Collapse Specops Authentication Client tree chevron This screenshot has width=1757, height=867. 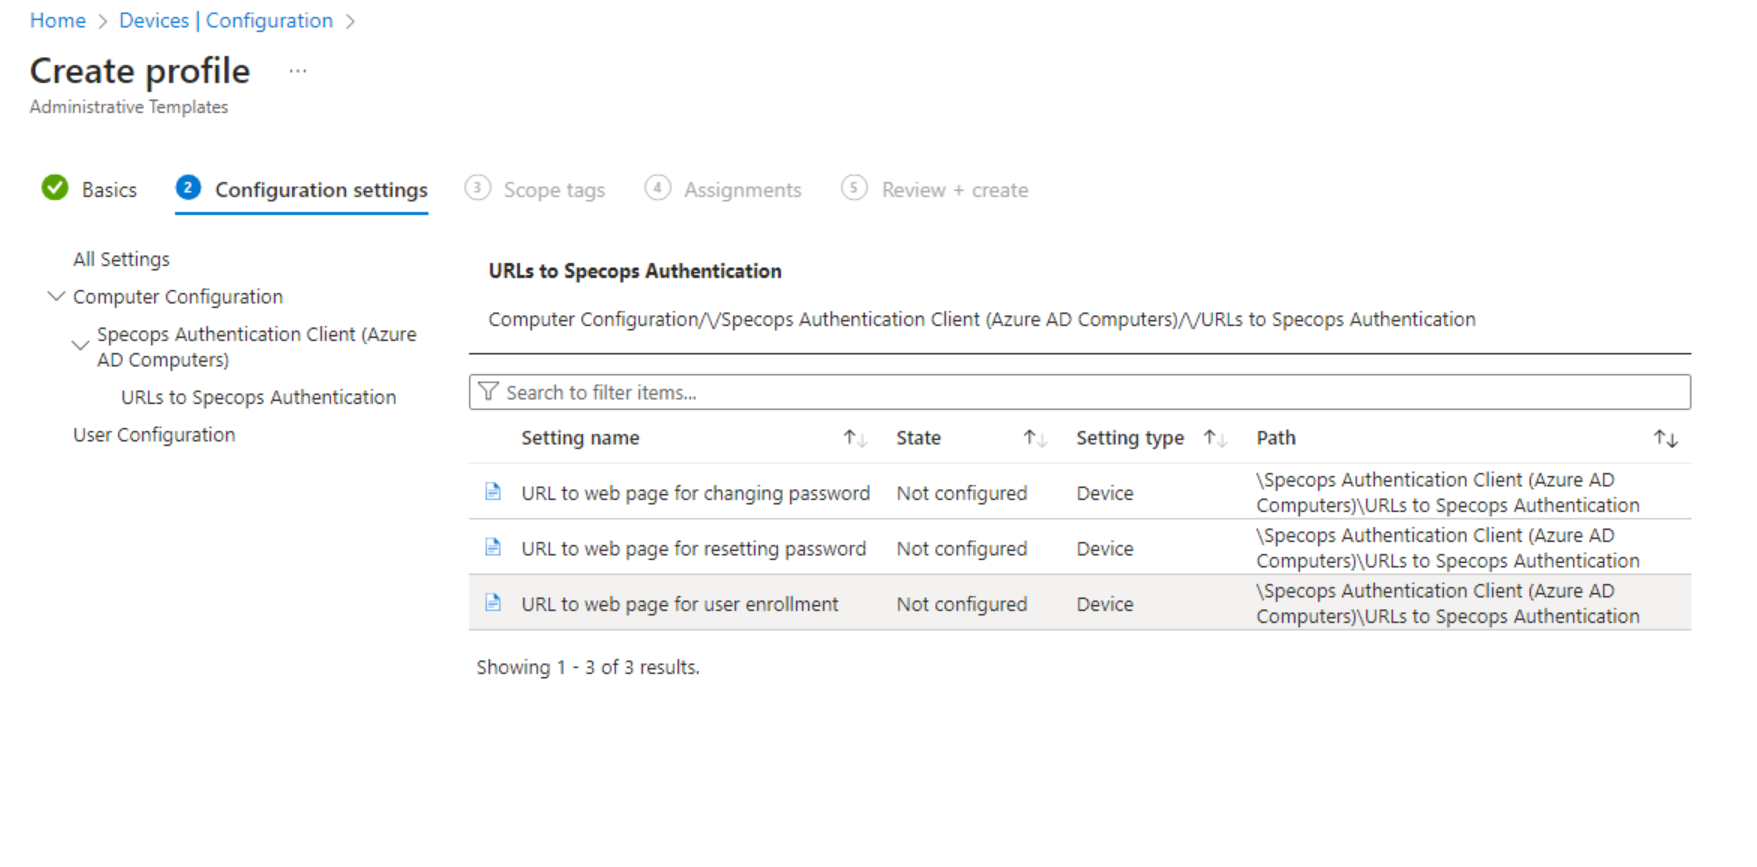81,346
